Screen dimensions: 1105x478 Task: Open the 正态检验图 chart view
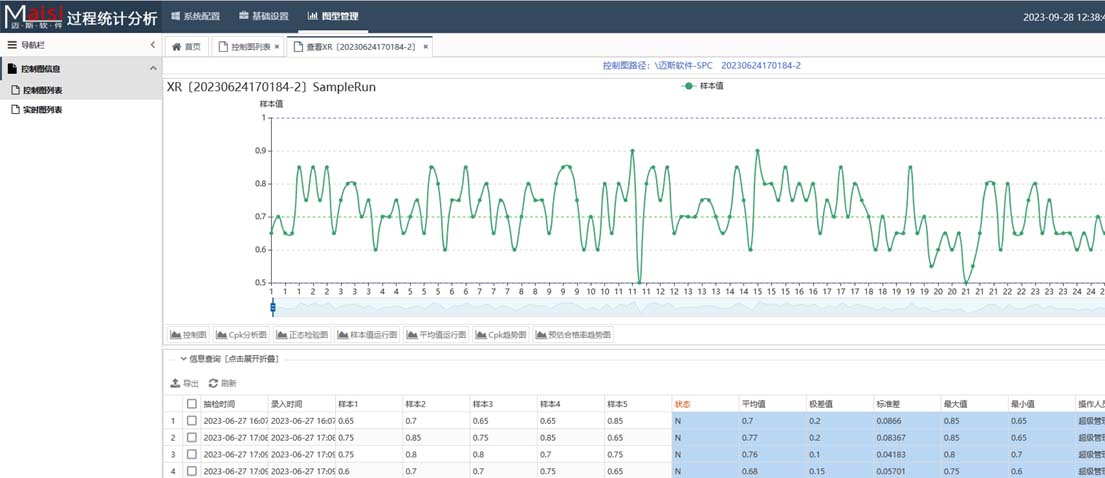tap(301, 335)
